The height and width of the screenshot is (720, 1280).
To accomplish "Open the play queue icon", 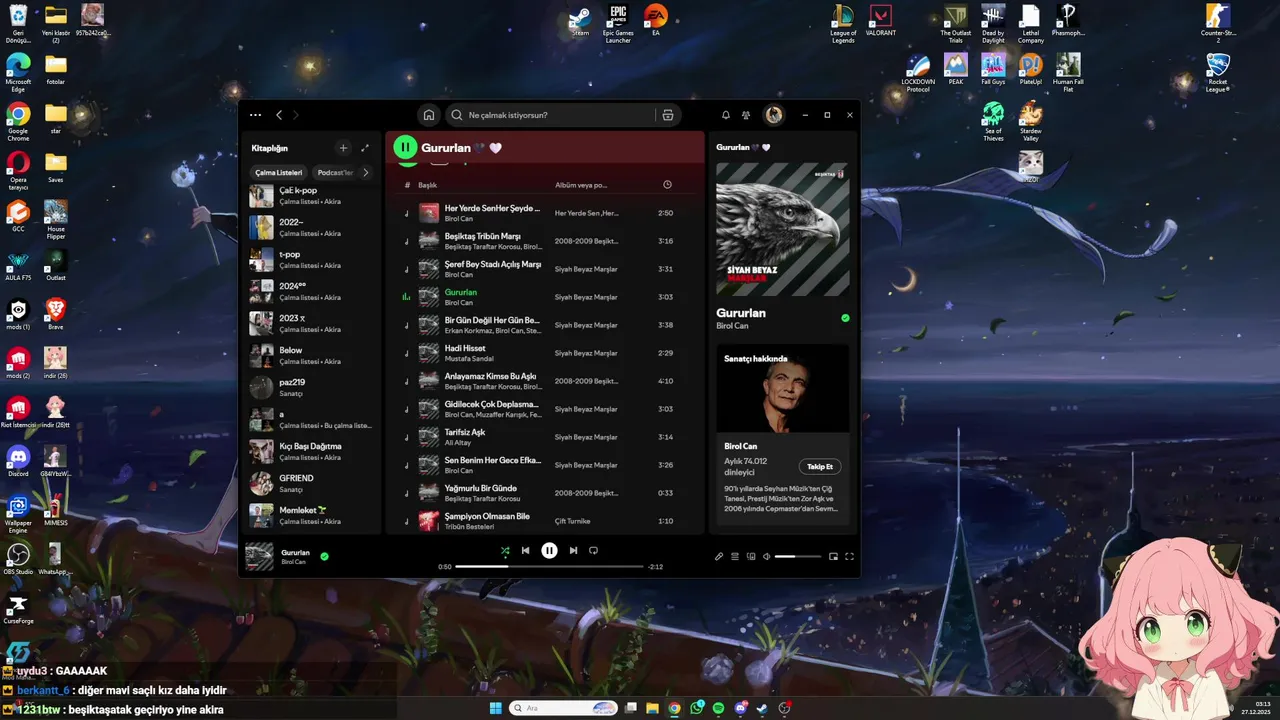I will [735, 556].
